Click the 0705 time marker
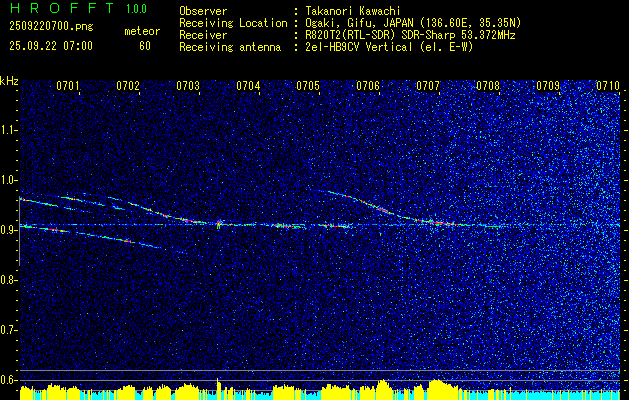 pyautogui.click(x=308, y=85)
